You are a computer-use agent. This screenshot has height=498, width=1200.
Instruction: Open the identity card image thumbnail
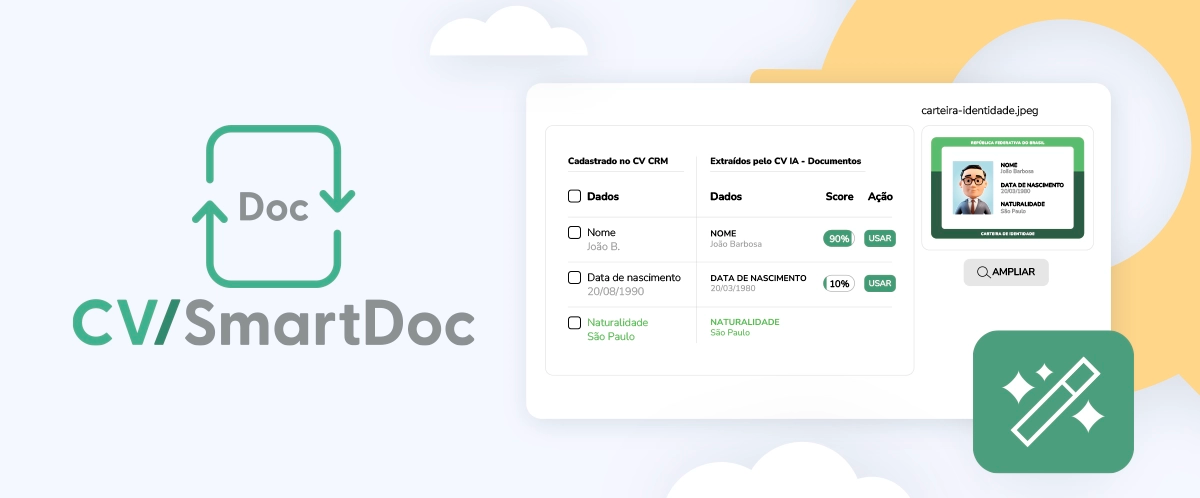(x=1007, y=188)
